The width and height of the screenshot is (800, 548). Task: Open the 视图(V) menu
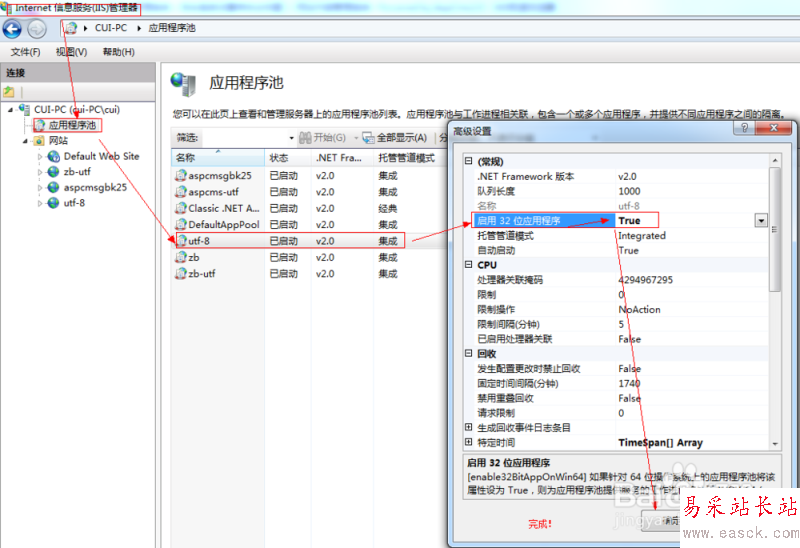(71, 52)
